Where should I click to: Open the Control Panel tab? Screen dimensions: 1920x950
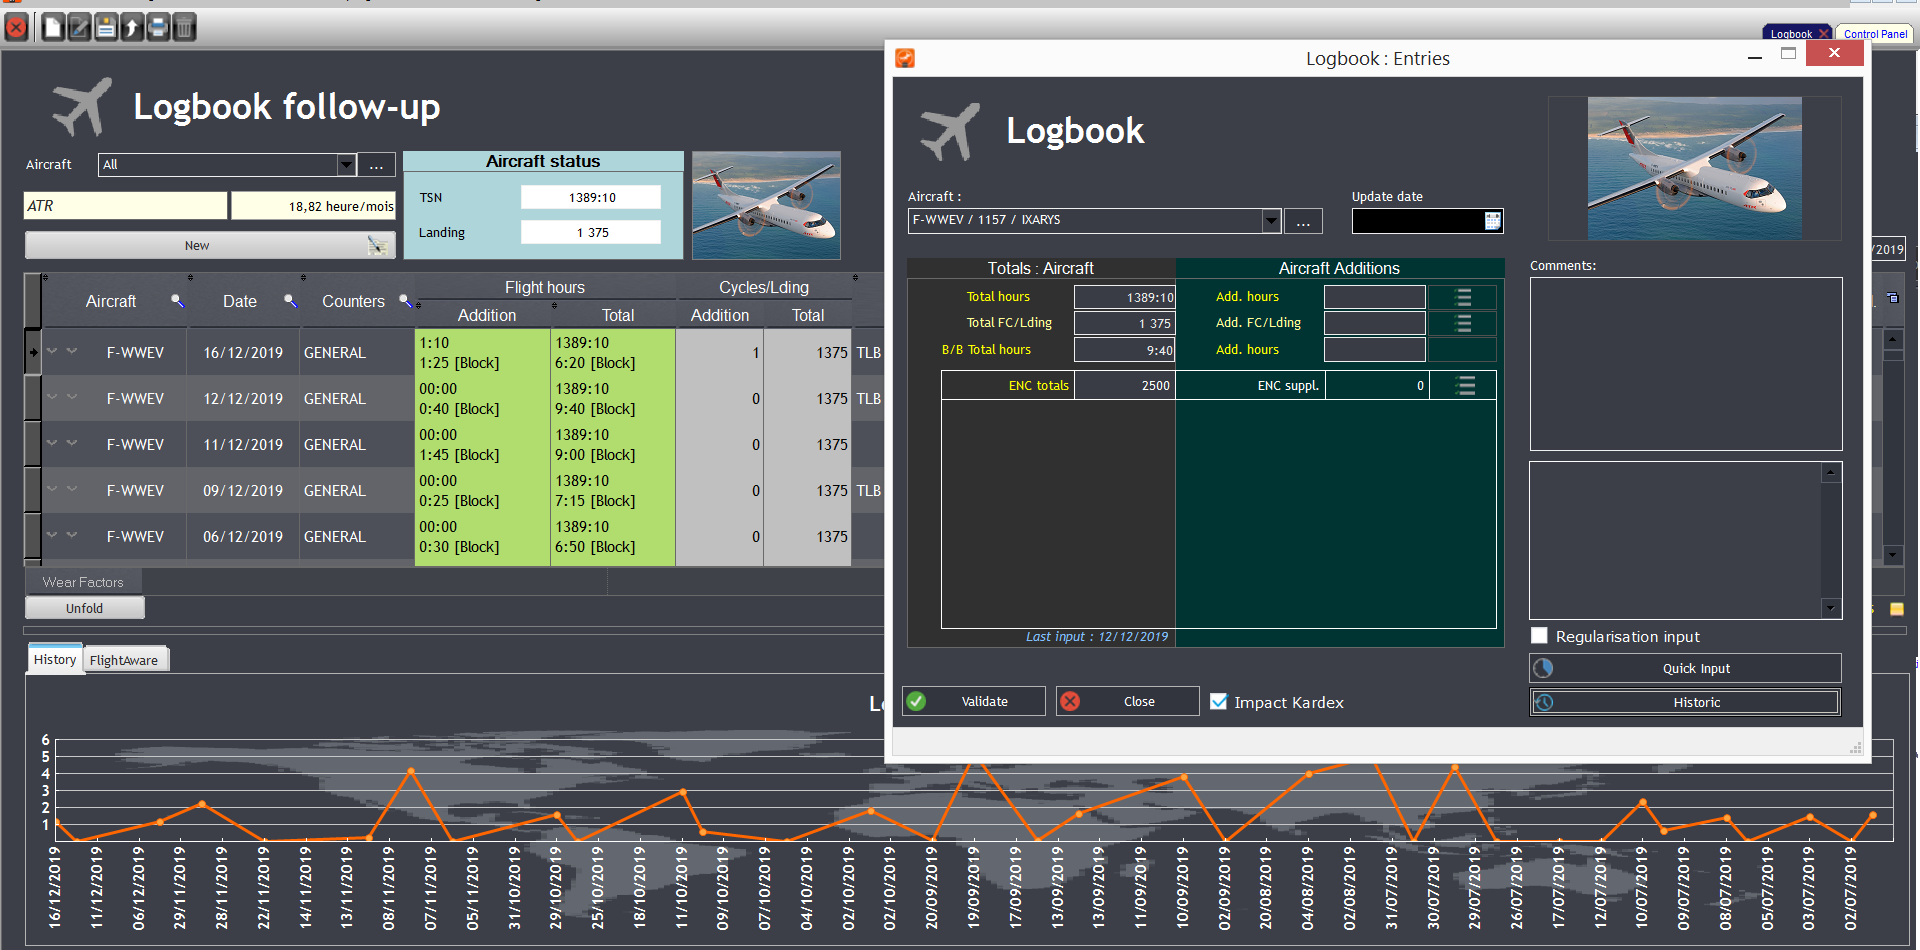(1874, 33)
